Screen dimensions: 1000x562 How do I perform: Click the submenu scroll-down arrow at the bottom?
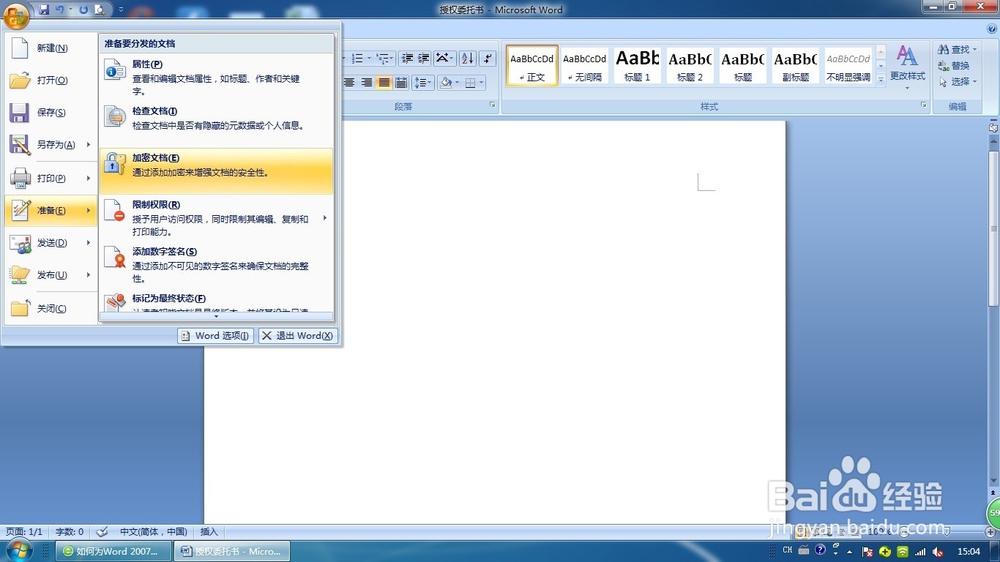(x=216, y=316)
